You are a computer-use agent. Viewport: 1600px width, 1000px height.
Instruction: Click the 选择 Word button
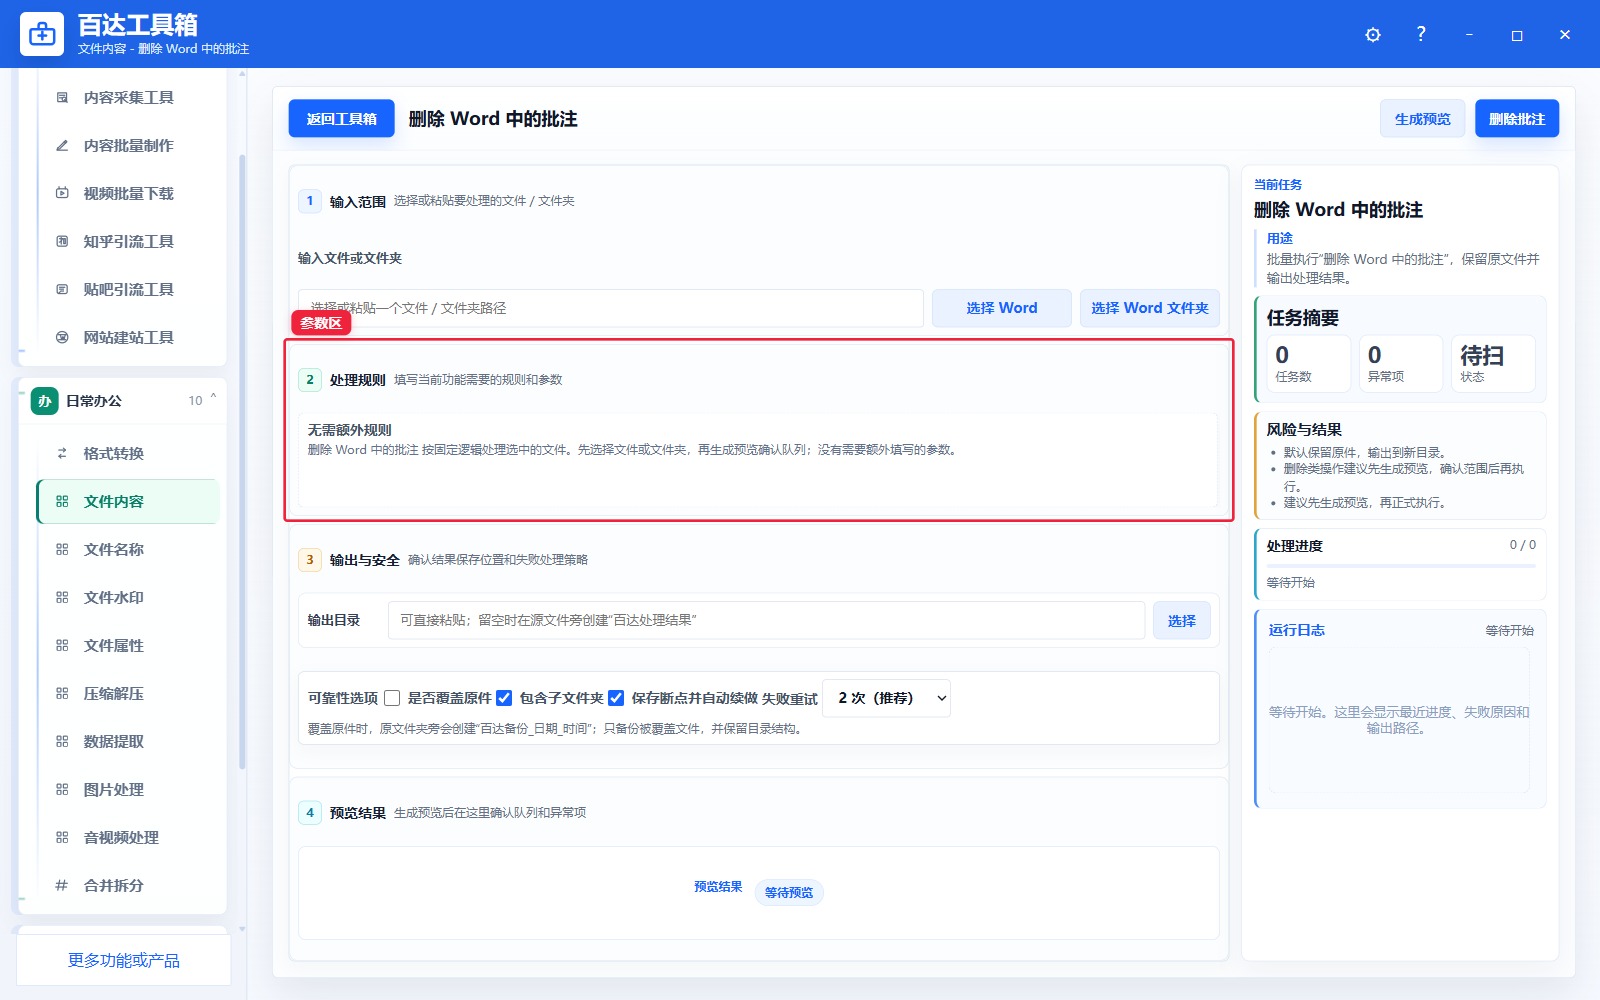coord(1002,308)
